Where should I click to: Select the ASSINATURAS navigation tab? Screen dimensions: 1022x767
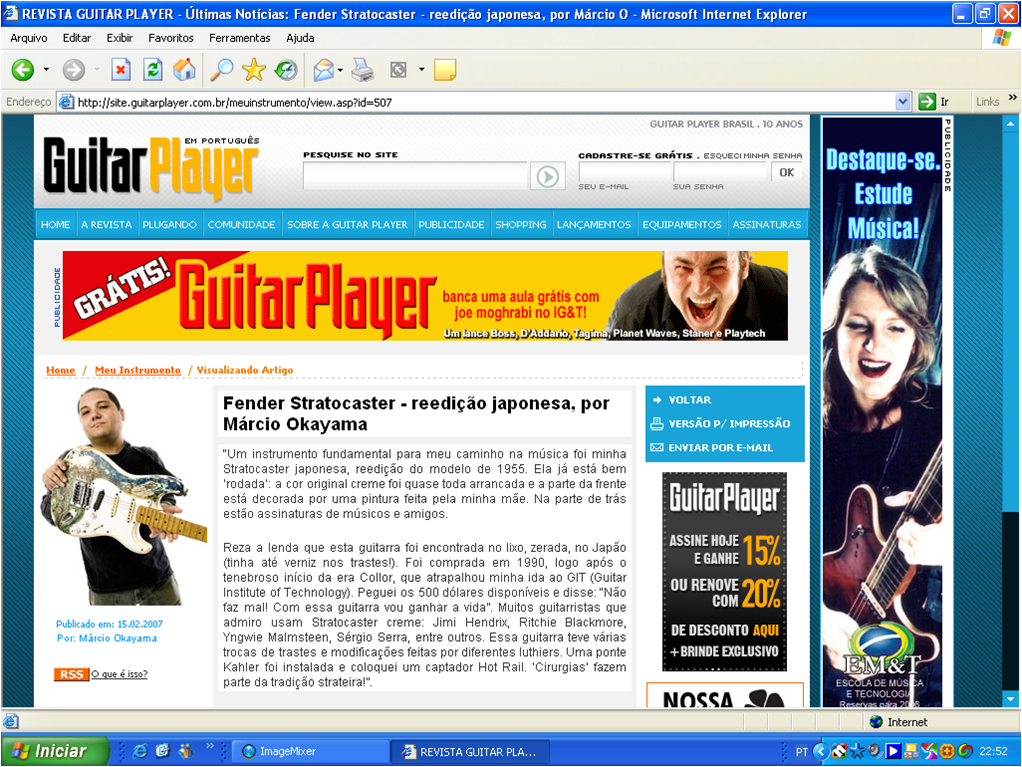coord(766,224)
